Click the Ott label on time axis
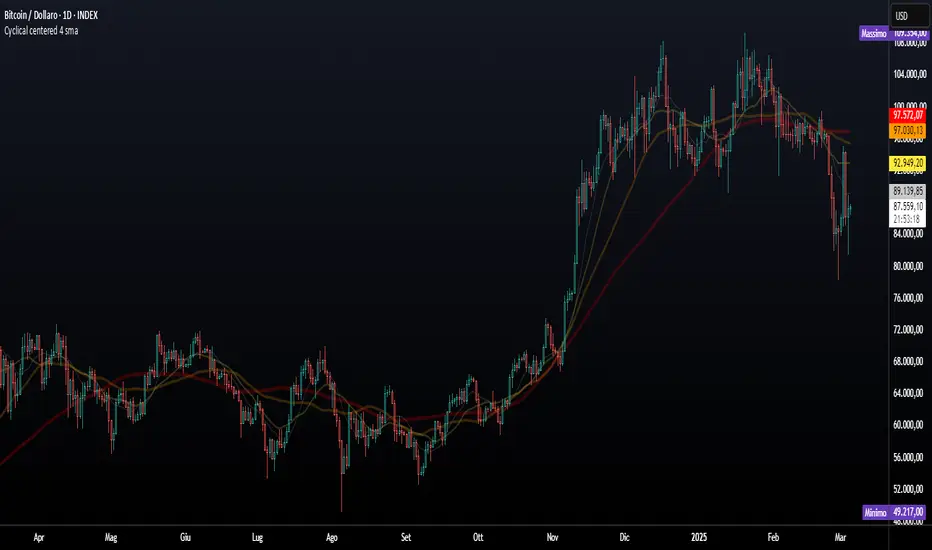Viewport: 932px width, 550px height. pos(478,538)
